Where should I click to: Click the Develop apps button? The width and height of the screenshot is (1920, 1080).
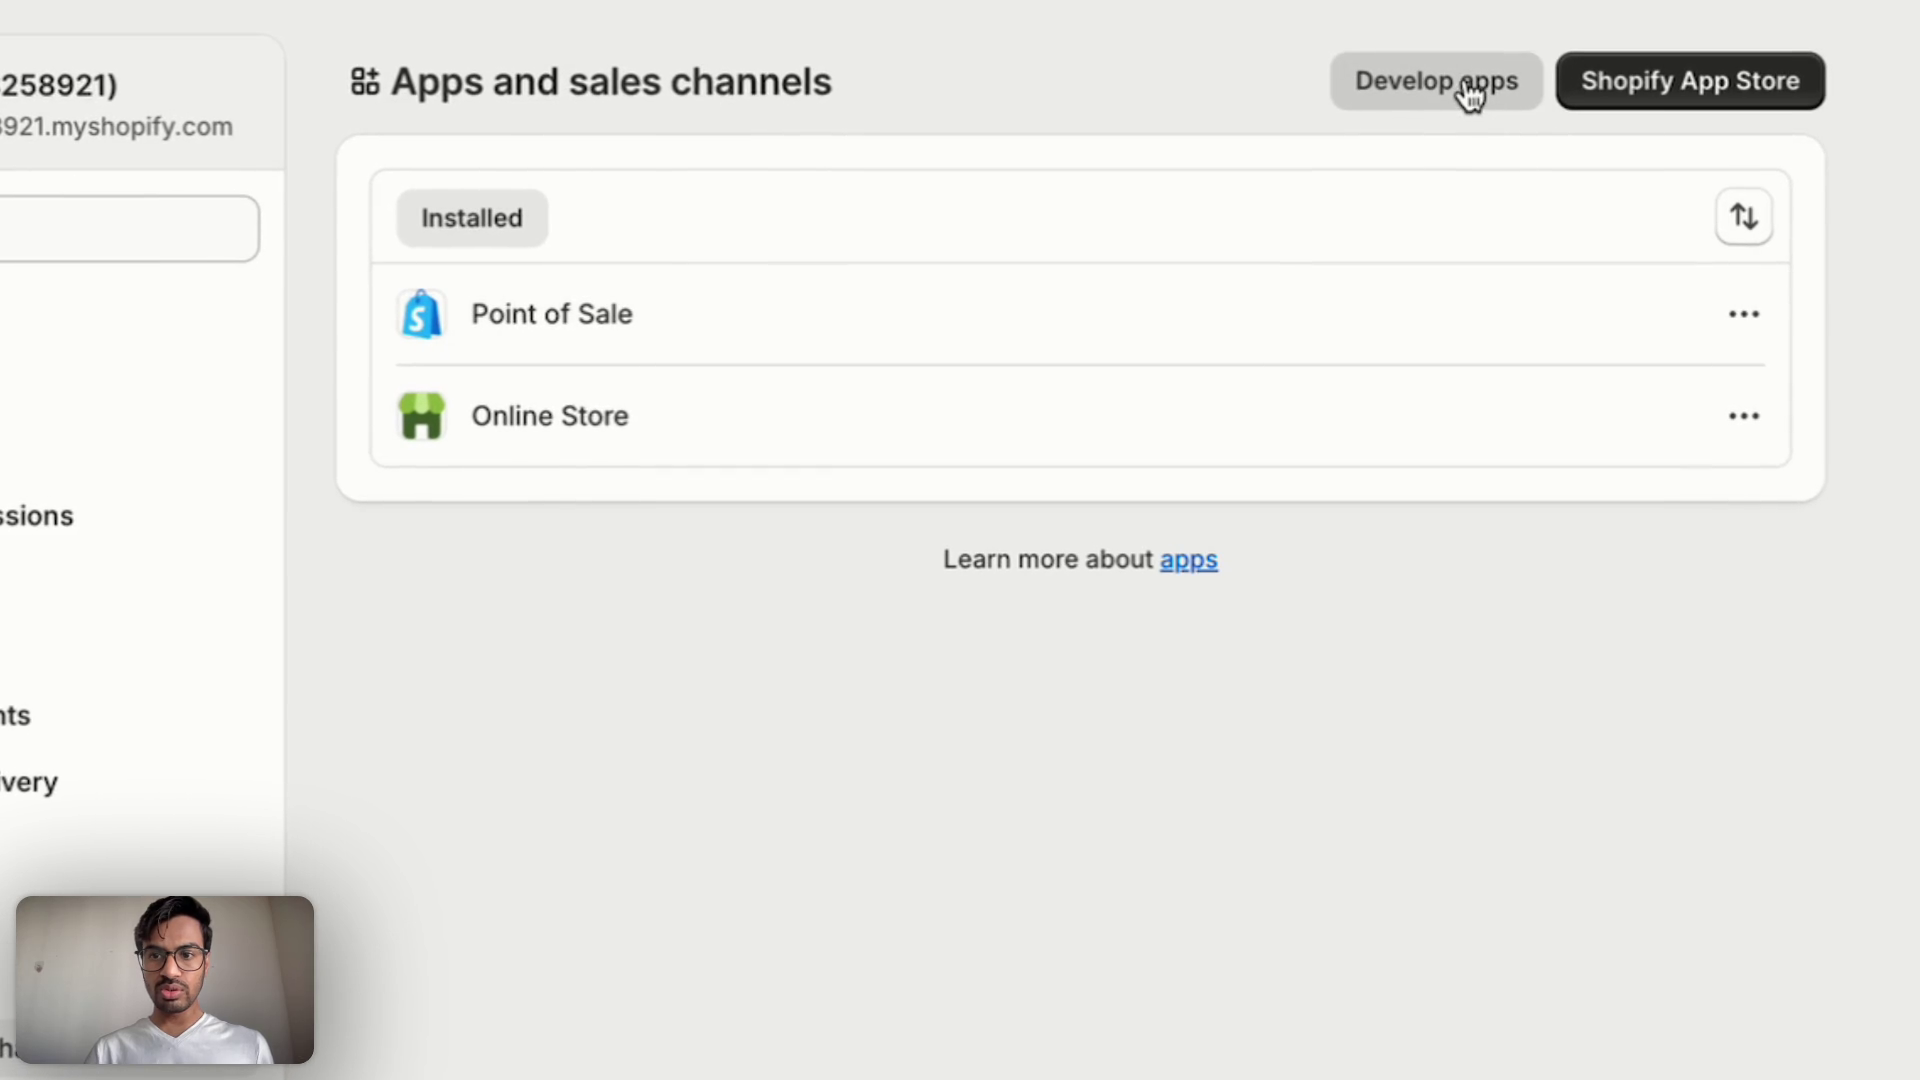pos(1435,81)
